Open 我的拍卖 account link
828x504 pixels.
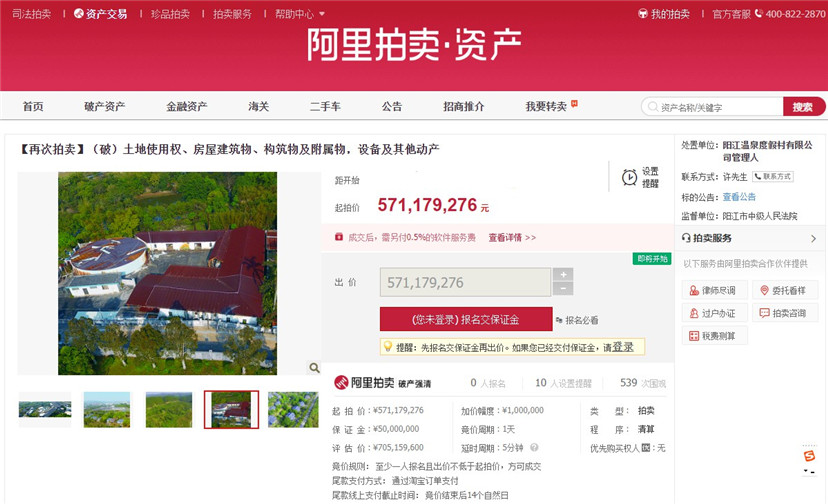click(664, 14)
